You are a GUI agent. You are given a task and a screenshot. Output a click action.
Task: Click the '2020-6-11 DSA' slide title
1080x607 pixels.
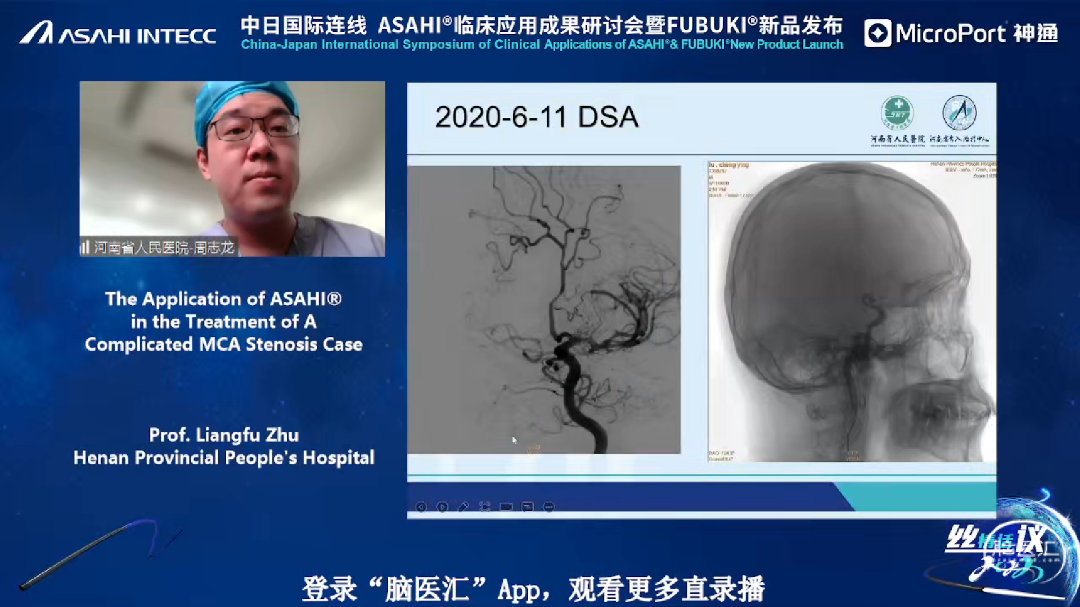tap(537, 117)
